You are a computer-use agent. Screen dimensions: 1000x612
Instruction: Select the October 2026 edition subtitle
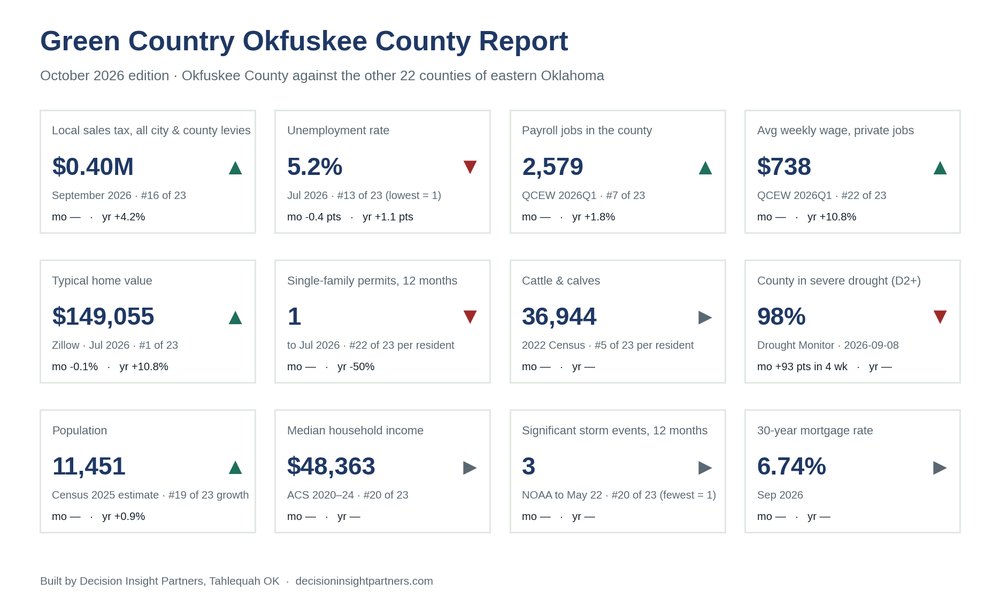[322, 75]
